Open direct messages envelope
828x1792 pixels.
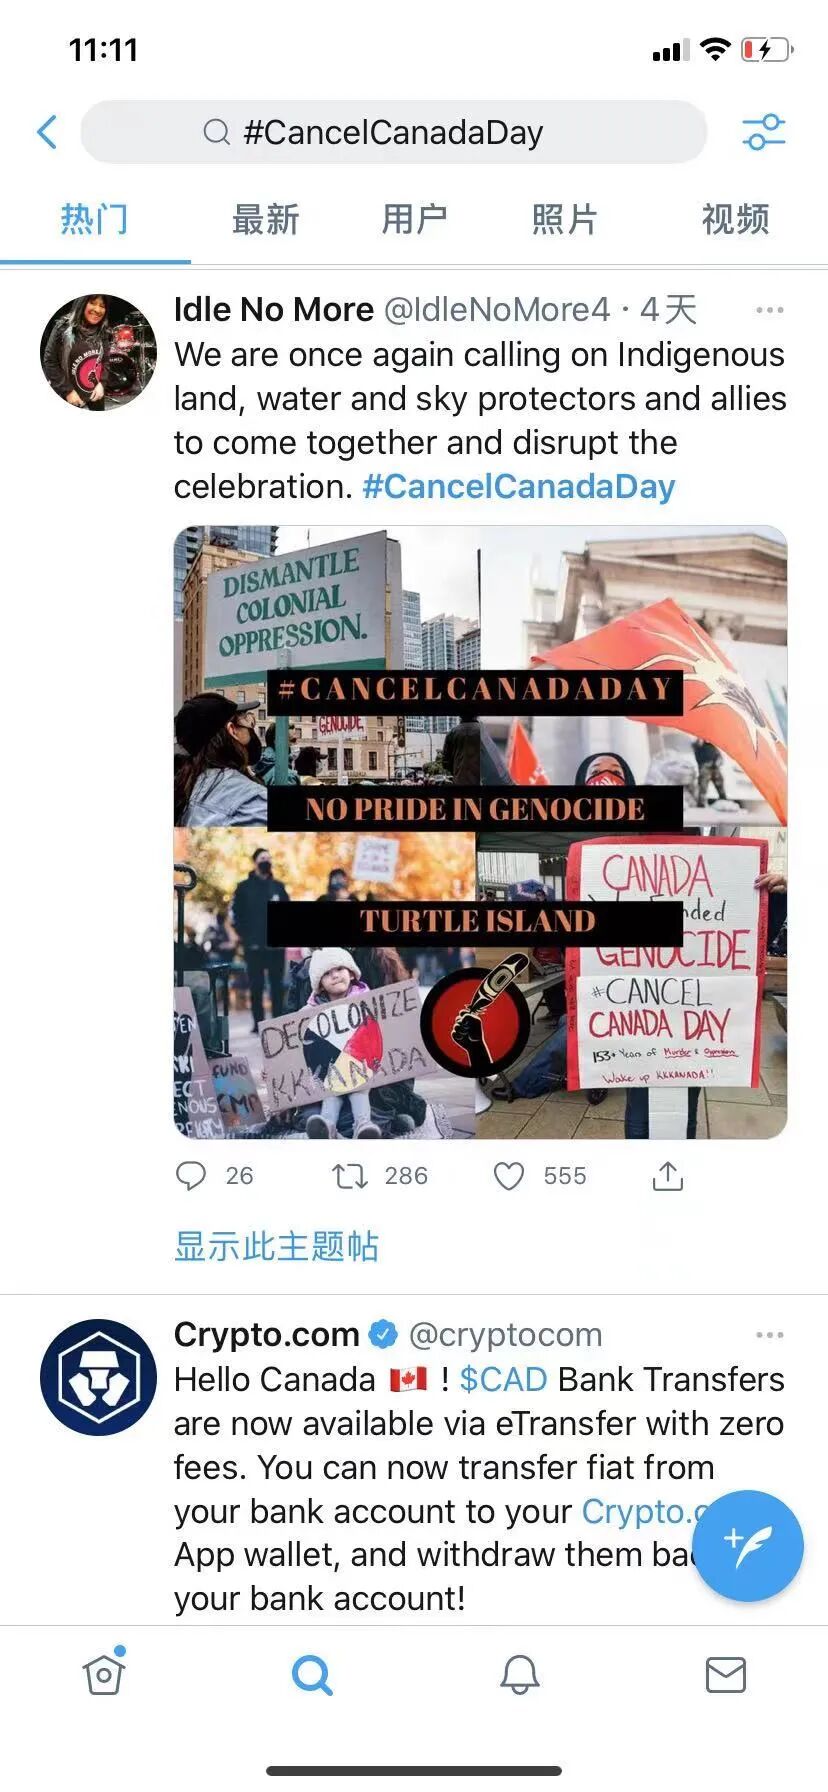[x=726, y=1674]
